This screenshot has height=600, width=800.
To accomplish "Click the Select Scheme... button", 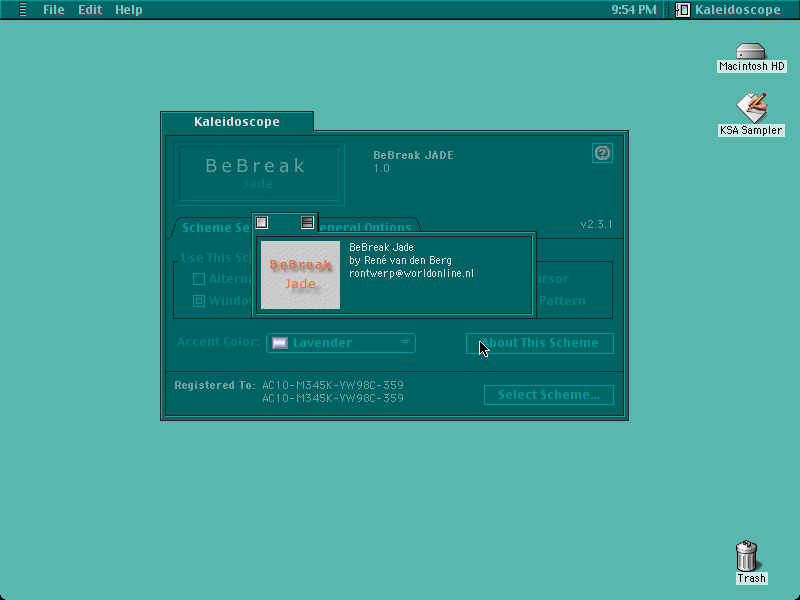I will tap(549, 395).
